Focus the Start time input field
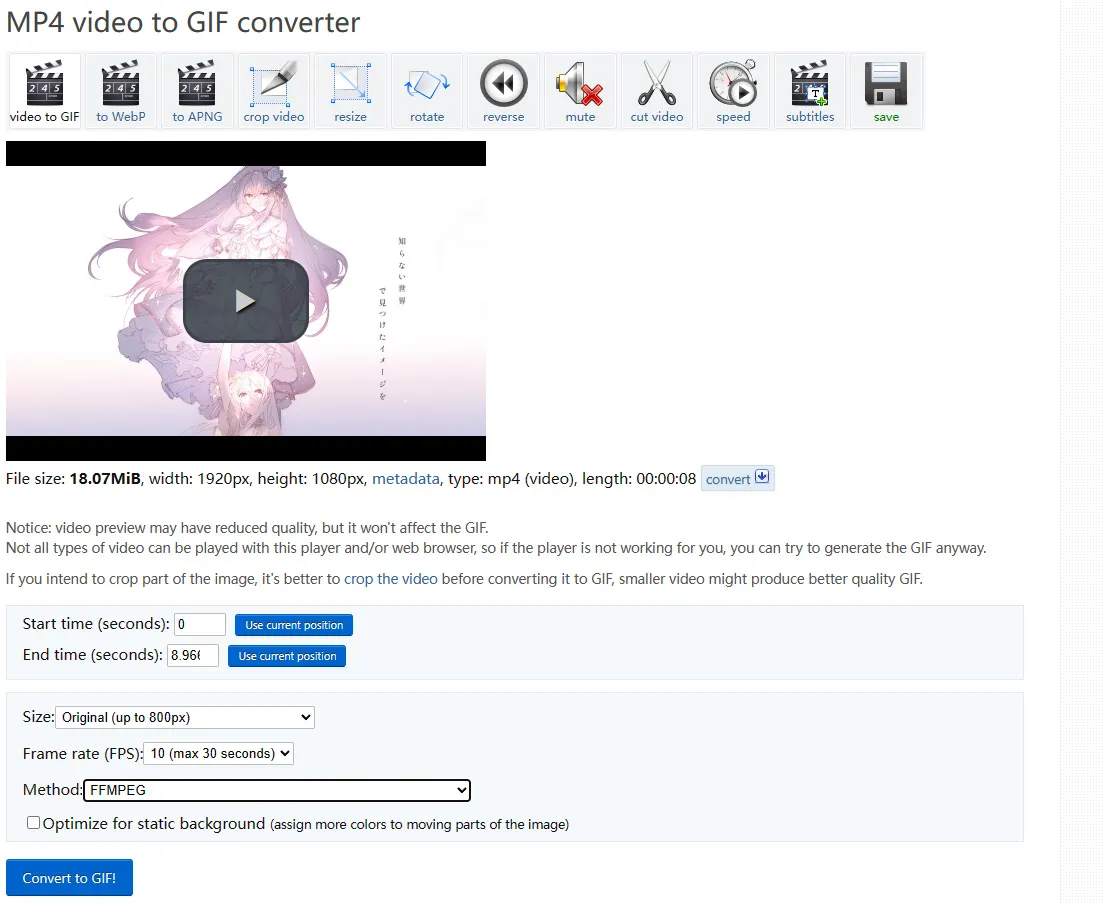Screen dimensions: 1103x903 pos(200,625)
